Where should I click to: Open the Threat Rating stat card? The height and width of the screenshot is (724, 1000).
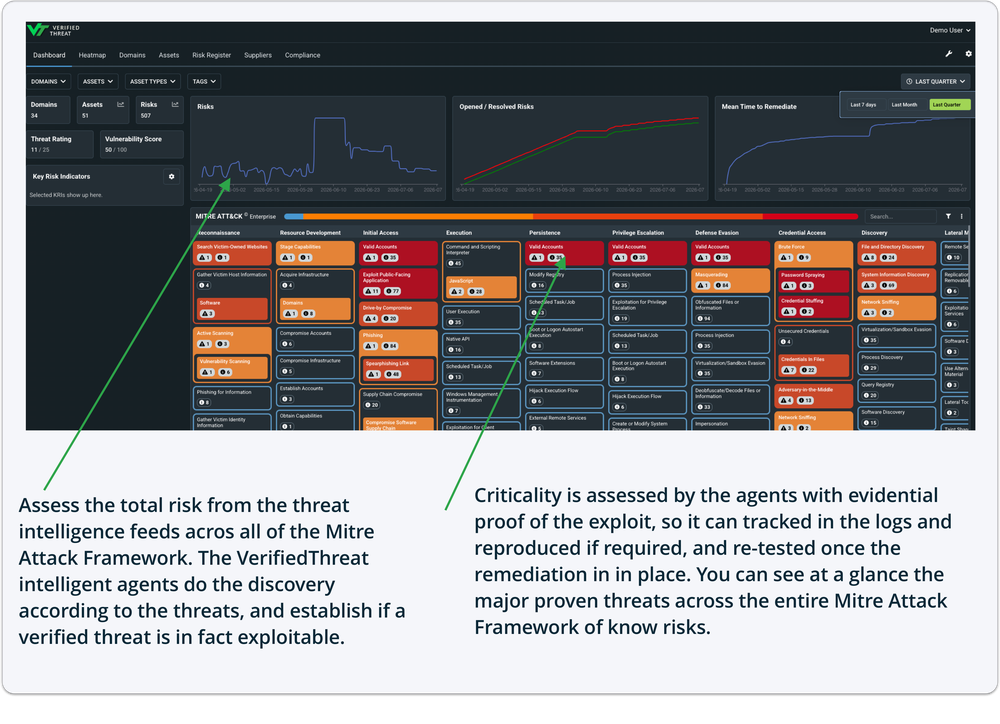click(60, 144)
